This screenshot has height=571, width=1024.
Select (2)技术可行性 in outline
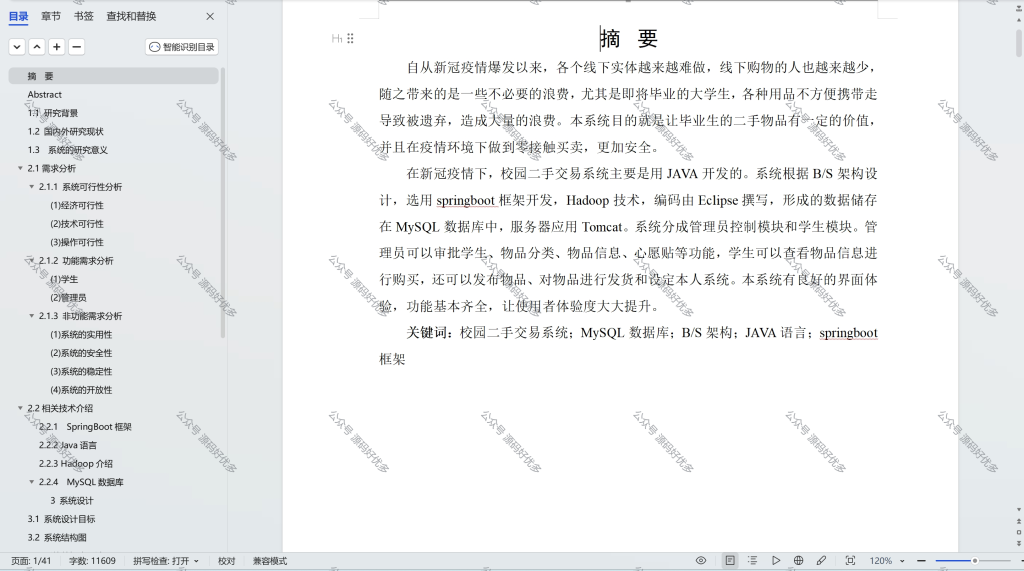[x=77, y=223]
